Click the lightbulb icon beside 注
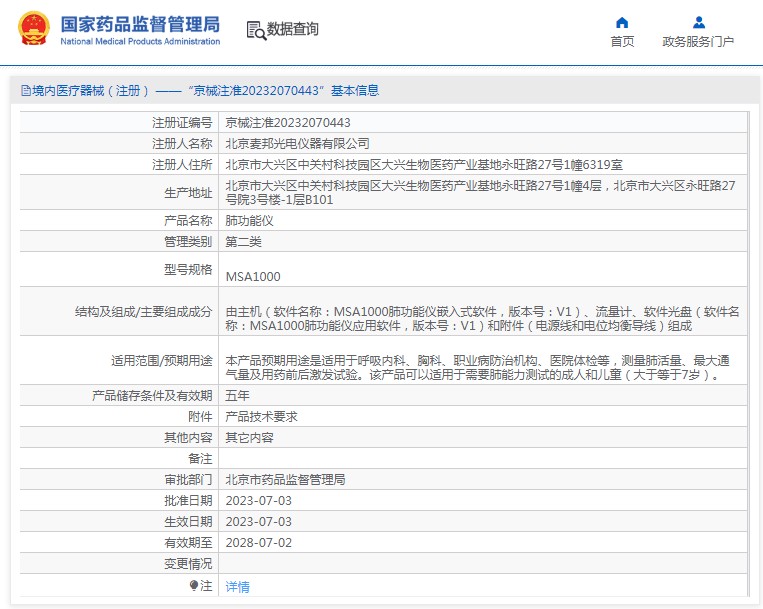This screenshot has width=763, height=609. (195, 585)
